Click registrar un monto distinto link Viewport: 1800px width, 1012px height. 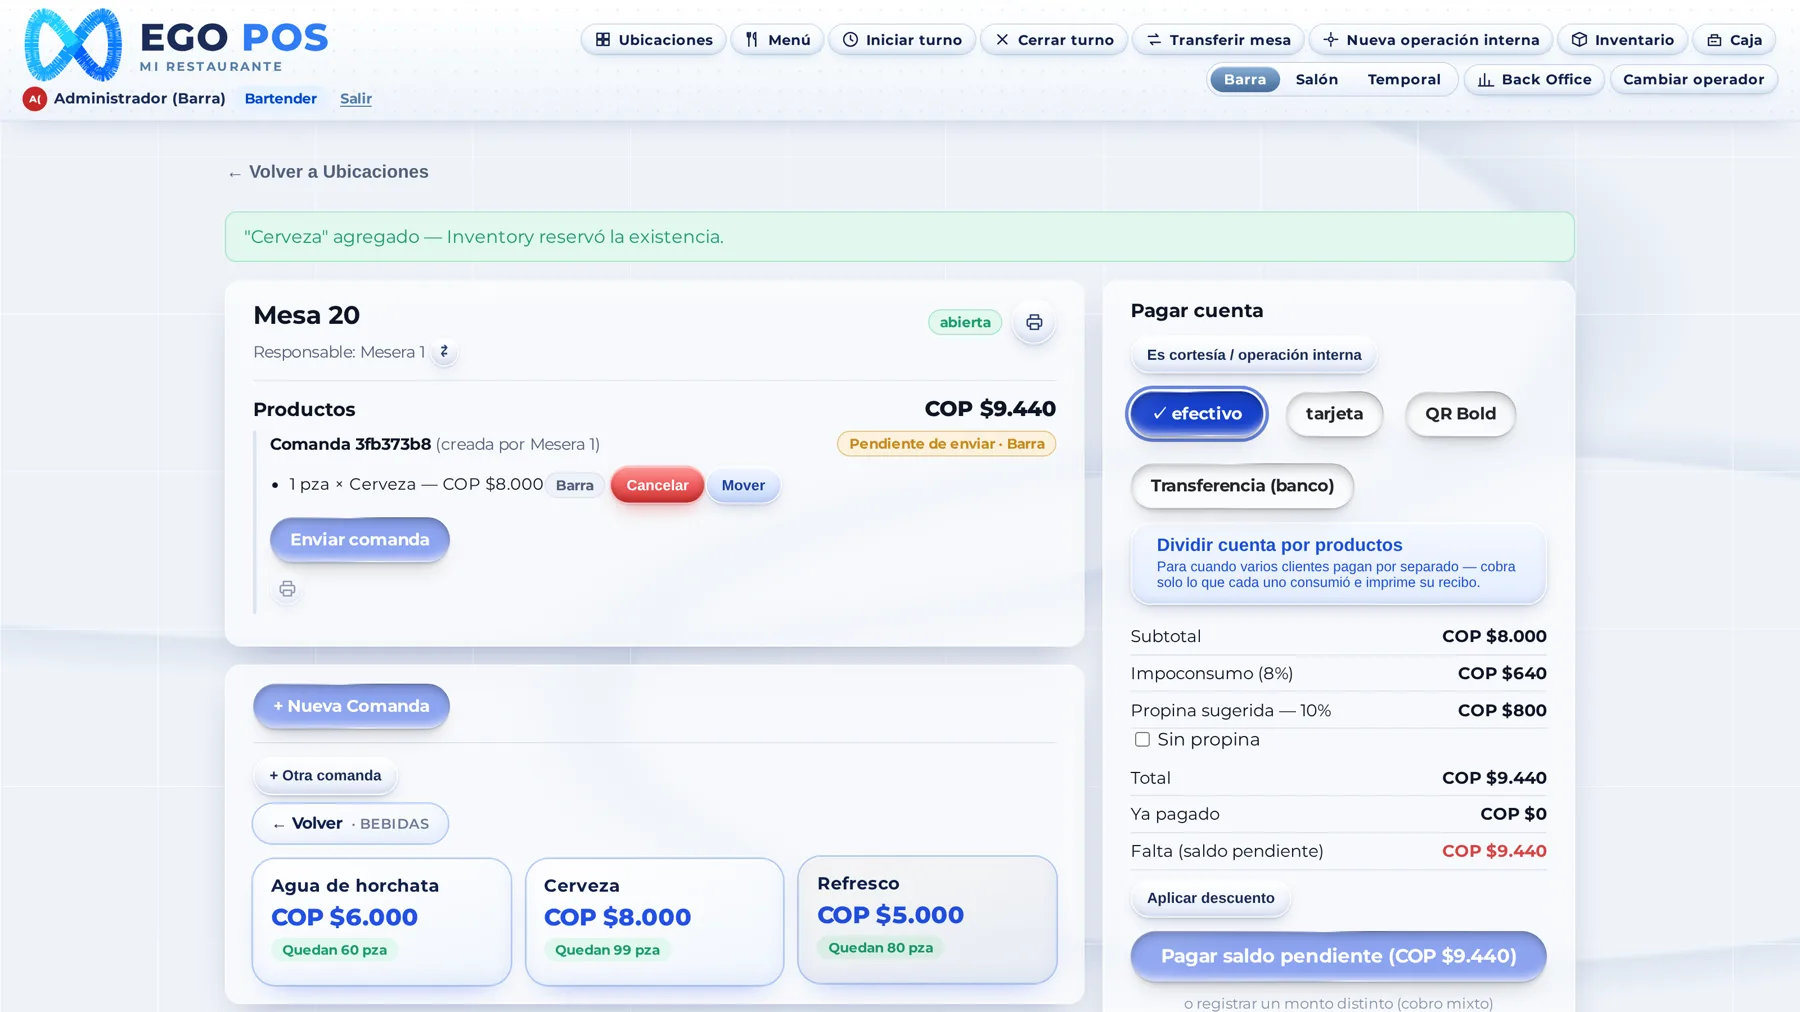pyautogui.click(x=1338, y=1003)
